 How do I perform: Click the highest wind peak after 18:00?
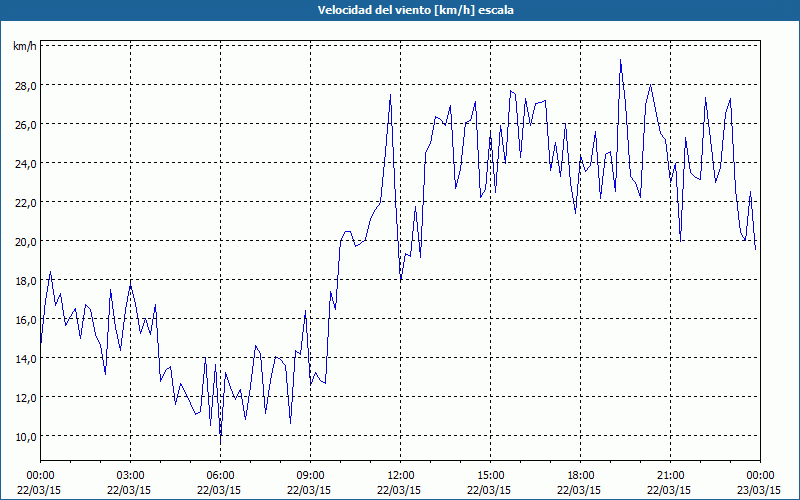pos(620,60)
